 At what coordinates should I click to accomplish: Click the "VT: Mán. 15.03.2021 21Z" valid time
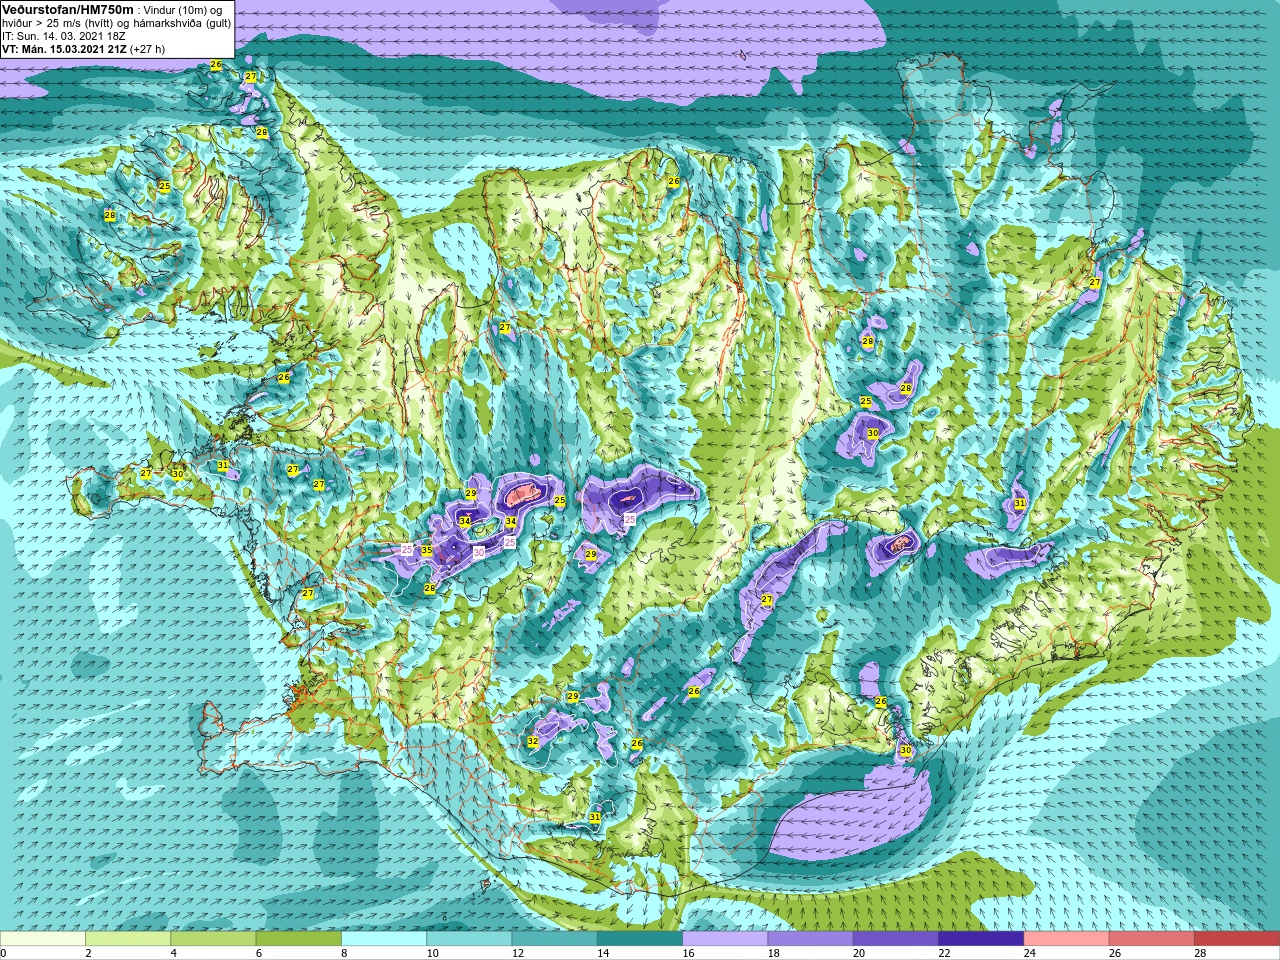pos(66,49)
